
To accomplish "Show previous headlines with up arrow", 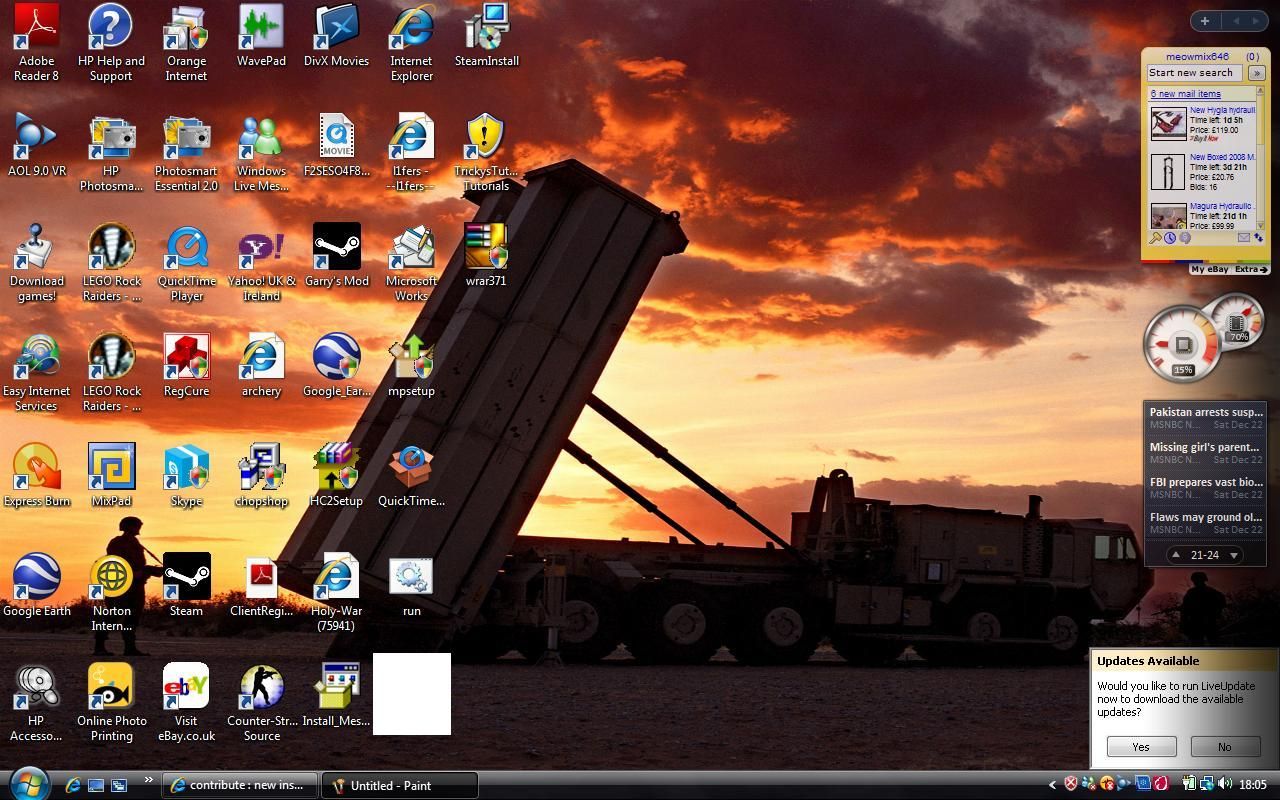I will pyautogui.click(x=1175, y=555).
